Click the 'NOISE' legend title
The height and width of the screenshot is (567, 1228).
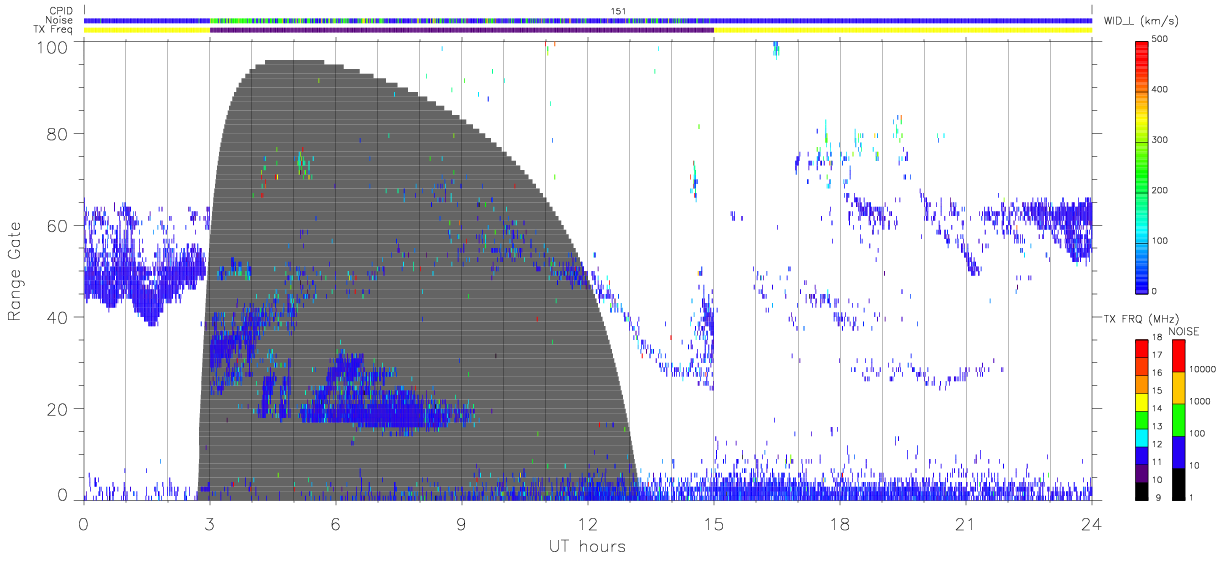1184,332
